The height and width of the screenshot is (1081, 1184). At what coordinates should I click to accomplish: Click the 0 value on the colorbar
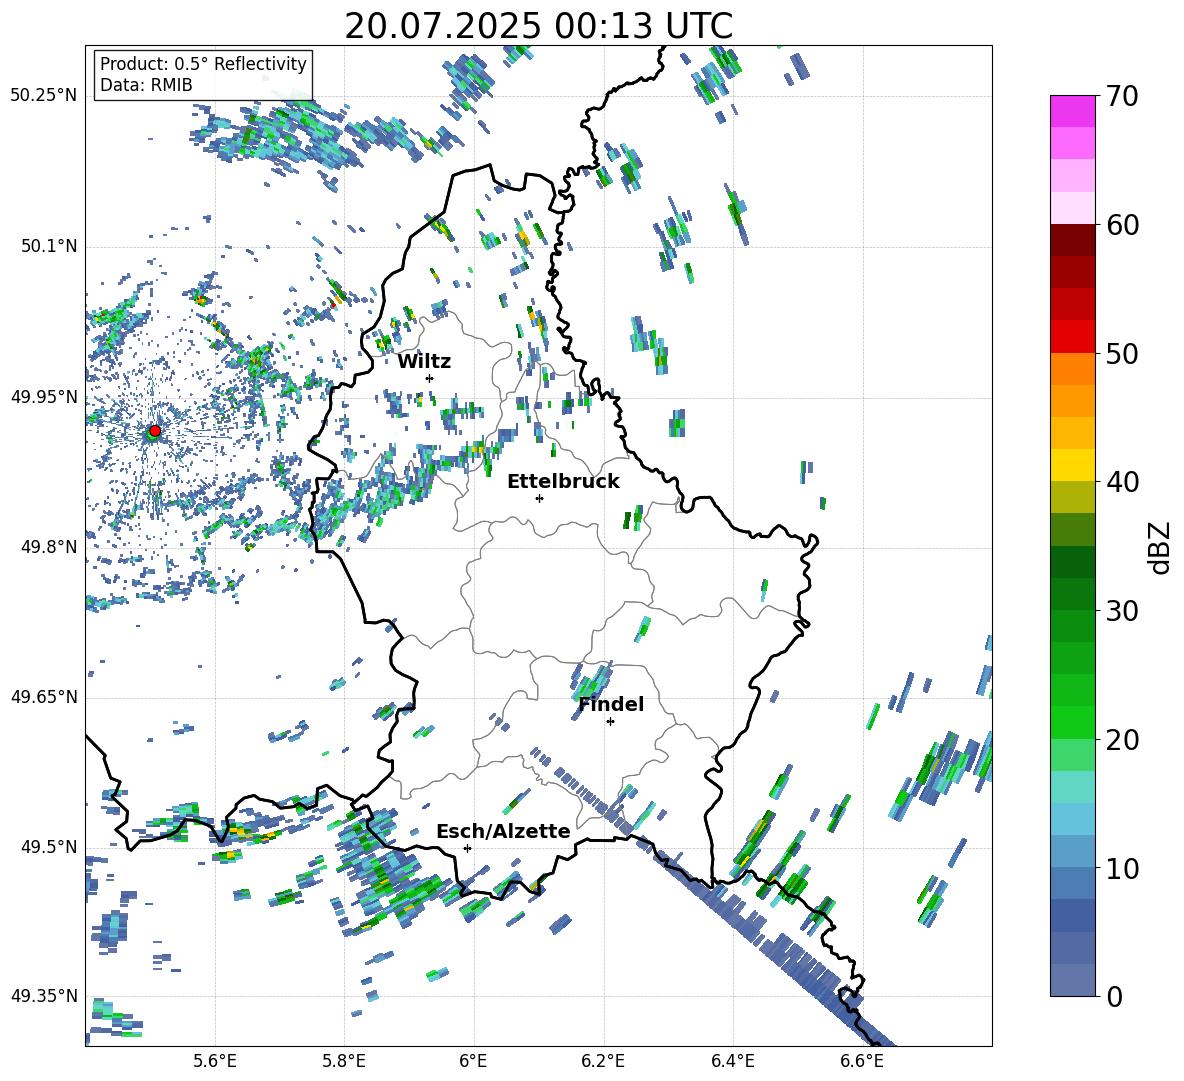[x=1114, y=996]
